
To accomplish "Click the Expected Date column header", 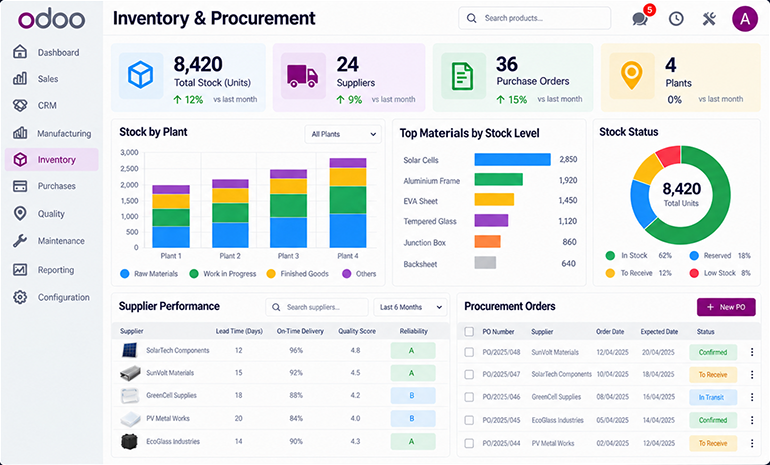I will pos(659,332).
